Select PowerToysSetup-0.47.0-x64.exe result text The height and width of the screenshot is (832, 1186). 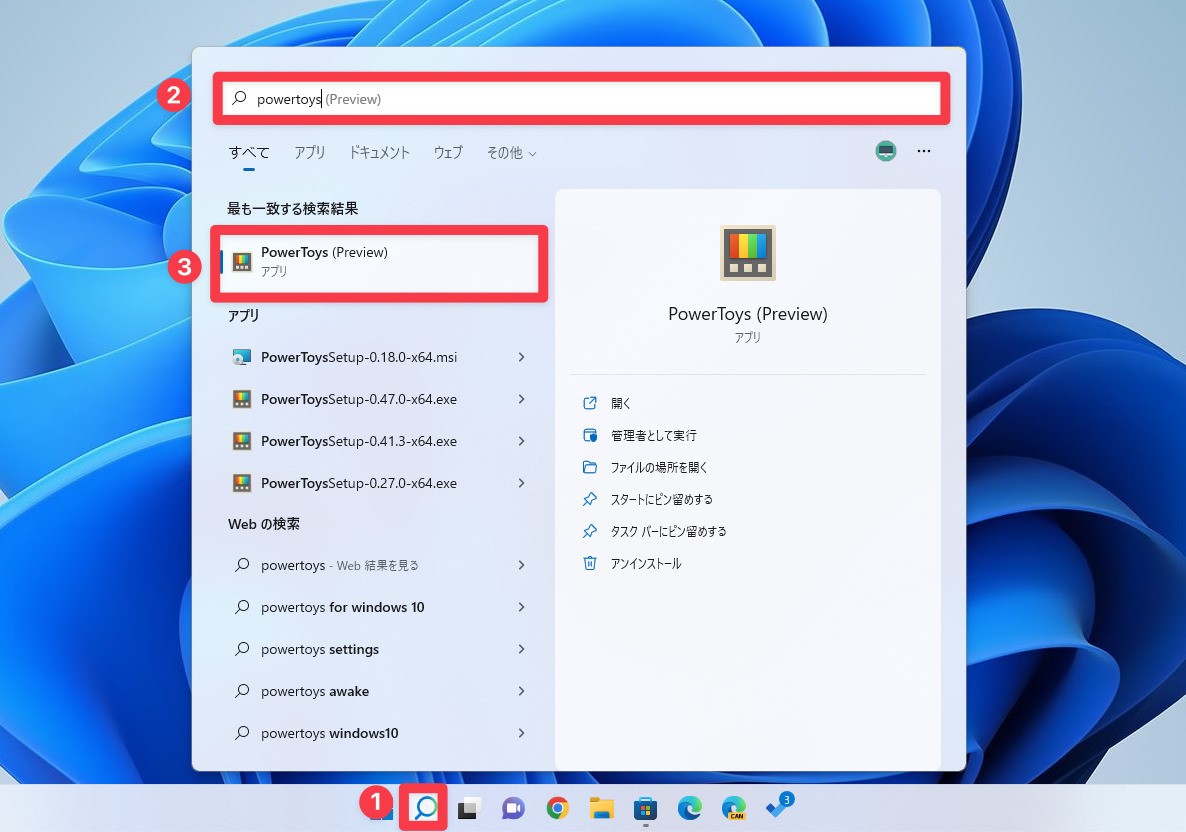(x=359, y=399)
